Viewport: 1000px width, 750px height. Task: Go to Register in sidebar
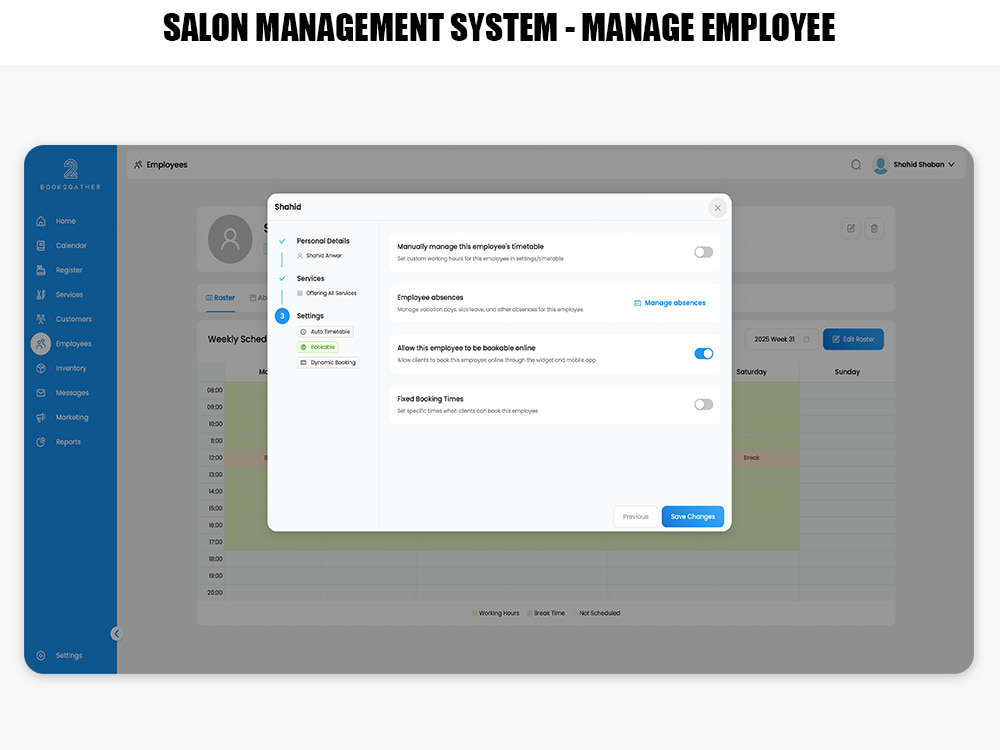pos(68,270)
